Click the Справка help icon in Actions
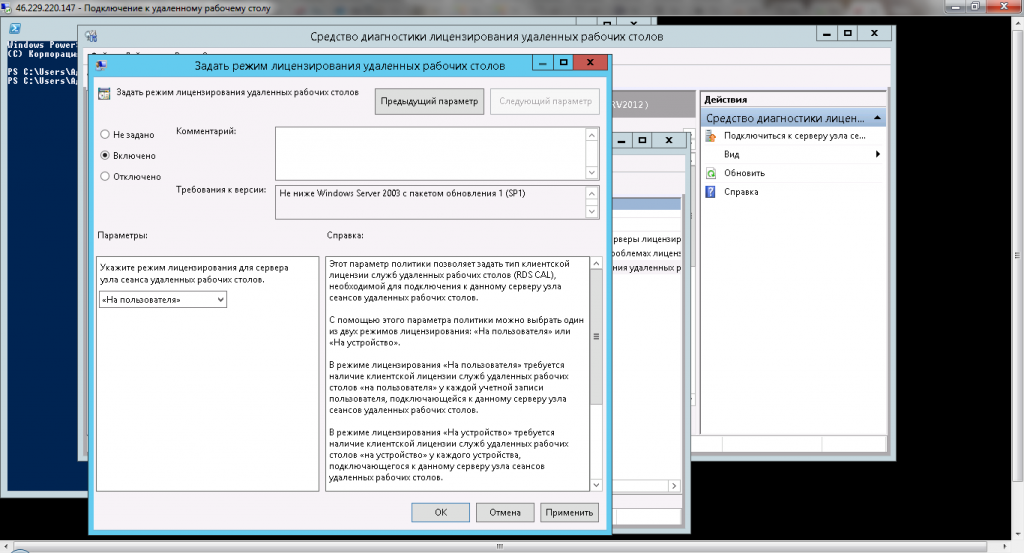The image size is (1024, 553). [x=710, y=192]
